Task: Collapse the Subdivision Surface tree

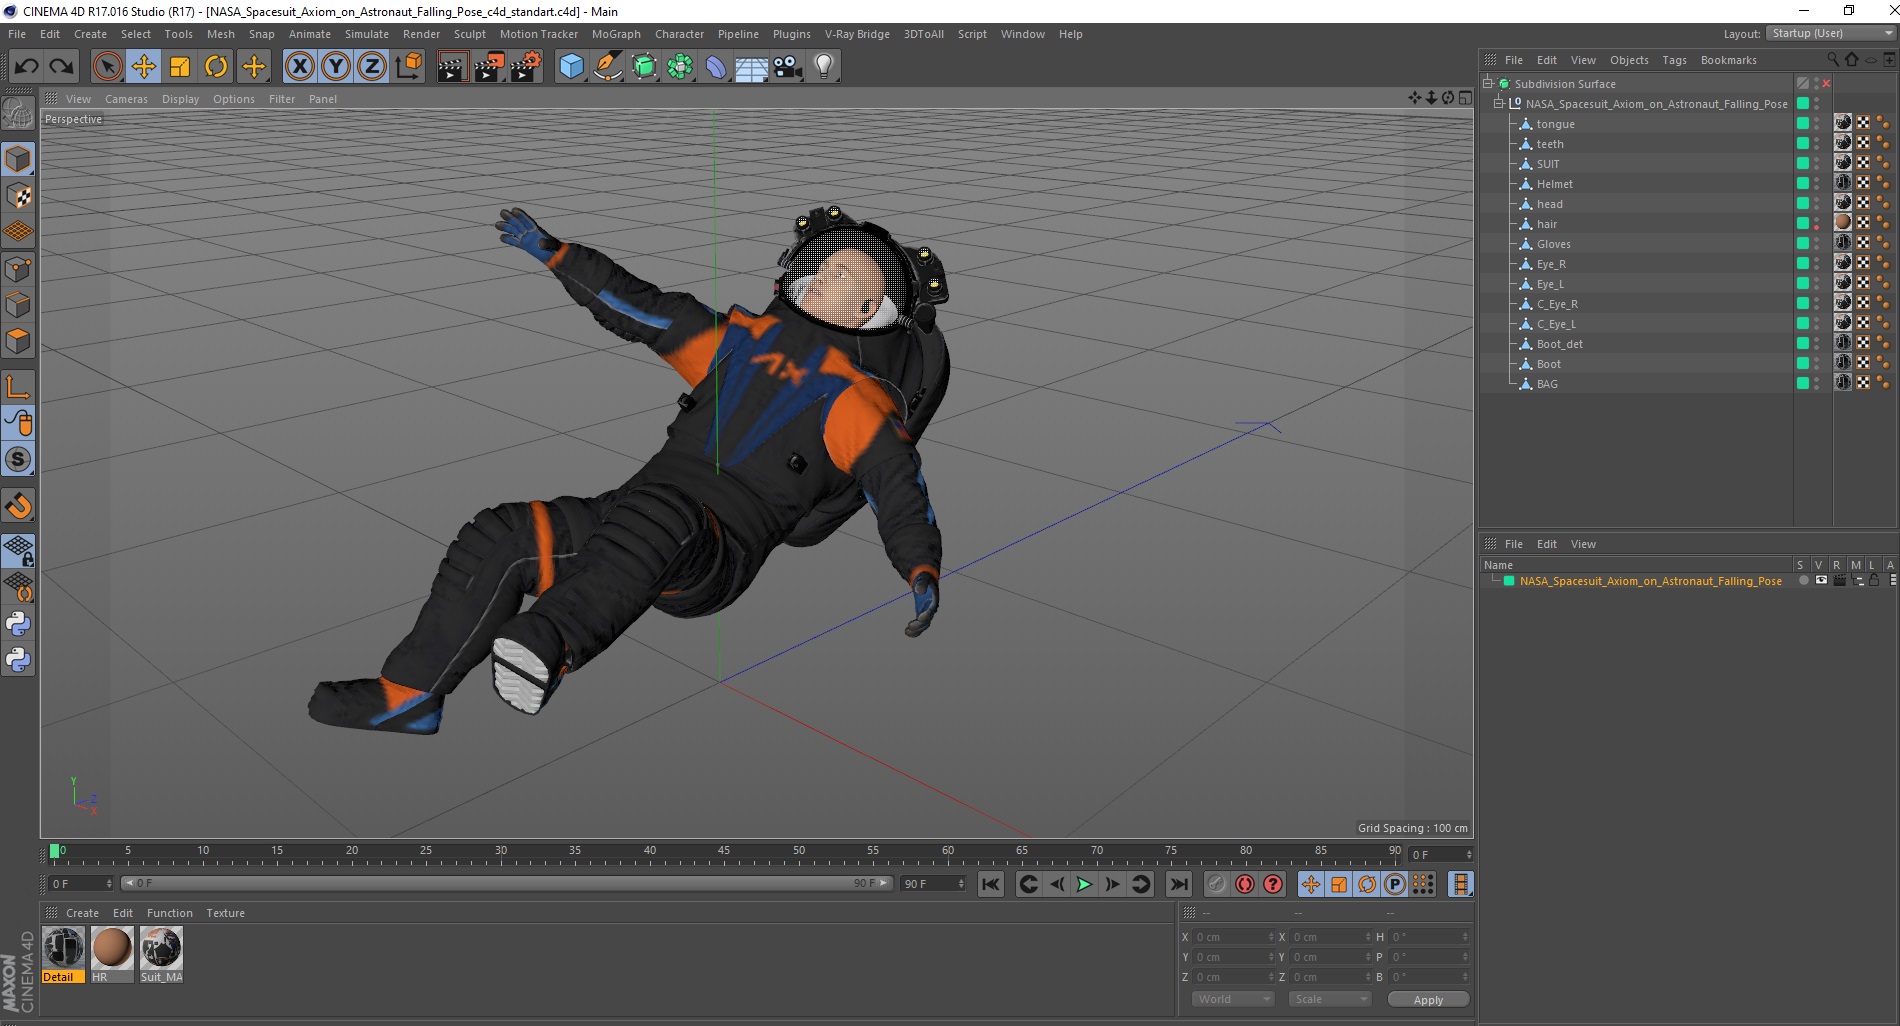Action: point(1488,84)
